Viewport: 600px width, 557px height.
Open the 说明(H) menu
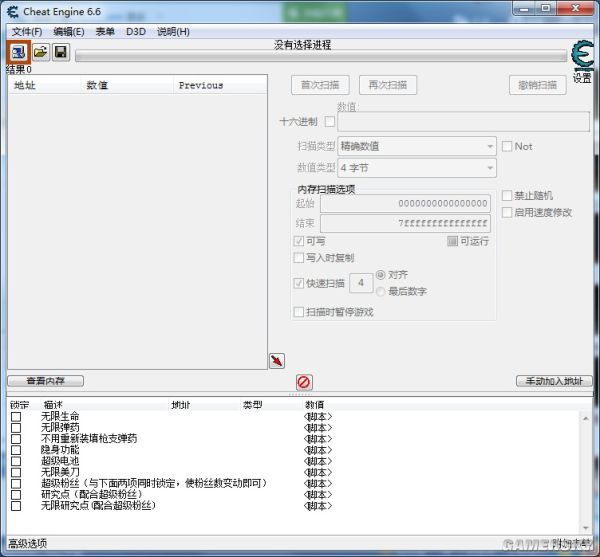[x=173, y=32]
